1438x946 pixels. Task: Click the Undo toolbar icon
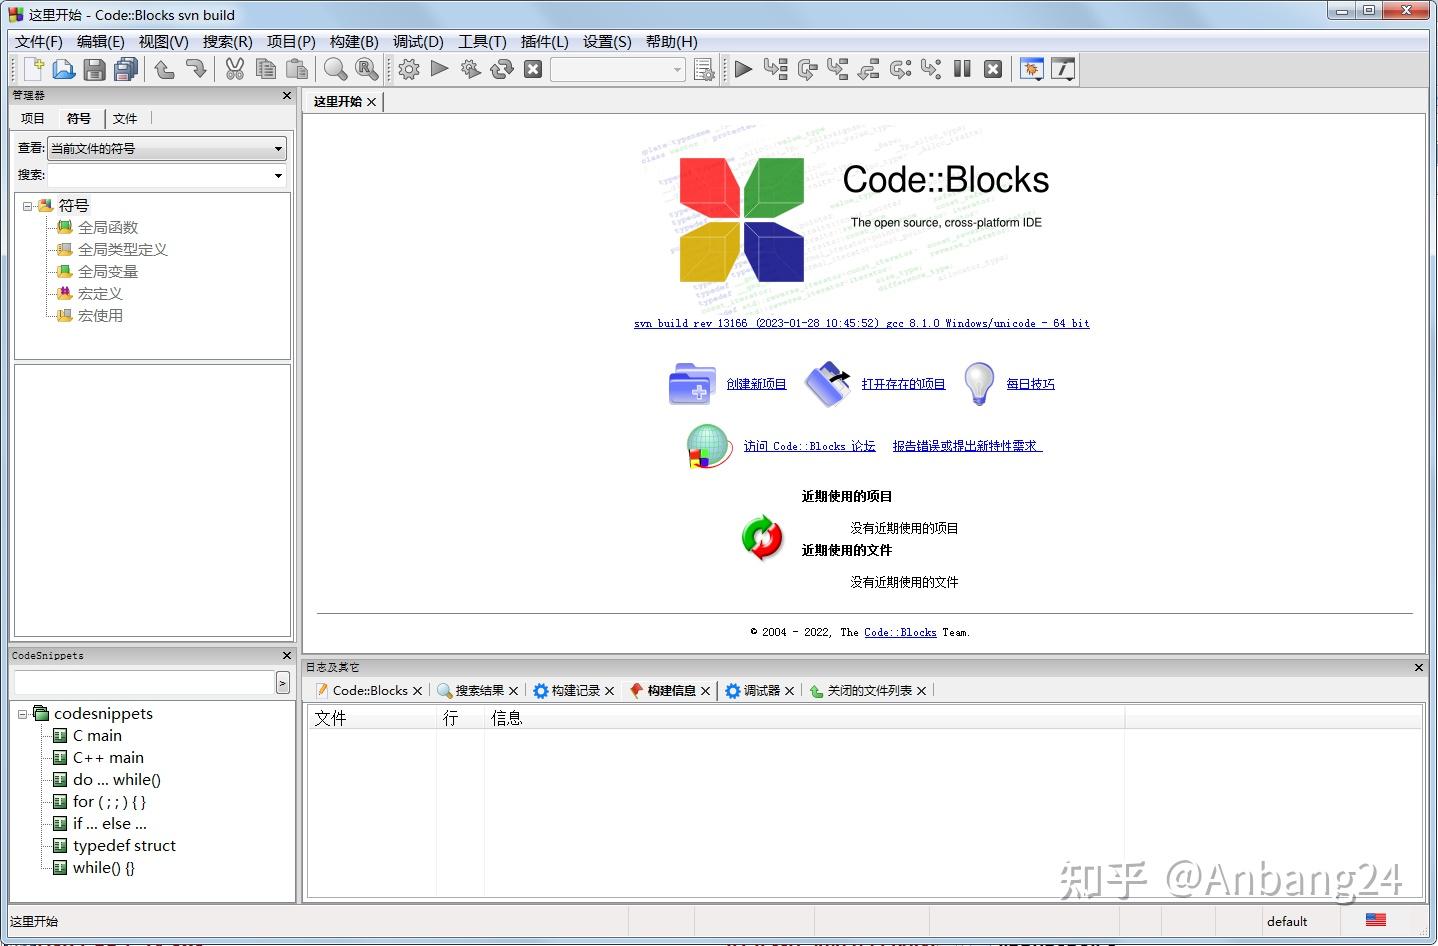point(164,68)
